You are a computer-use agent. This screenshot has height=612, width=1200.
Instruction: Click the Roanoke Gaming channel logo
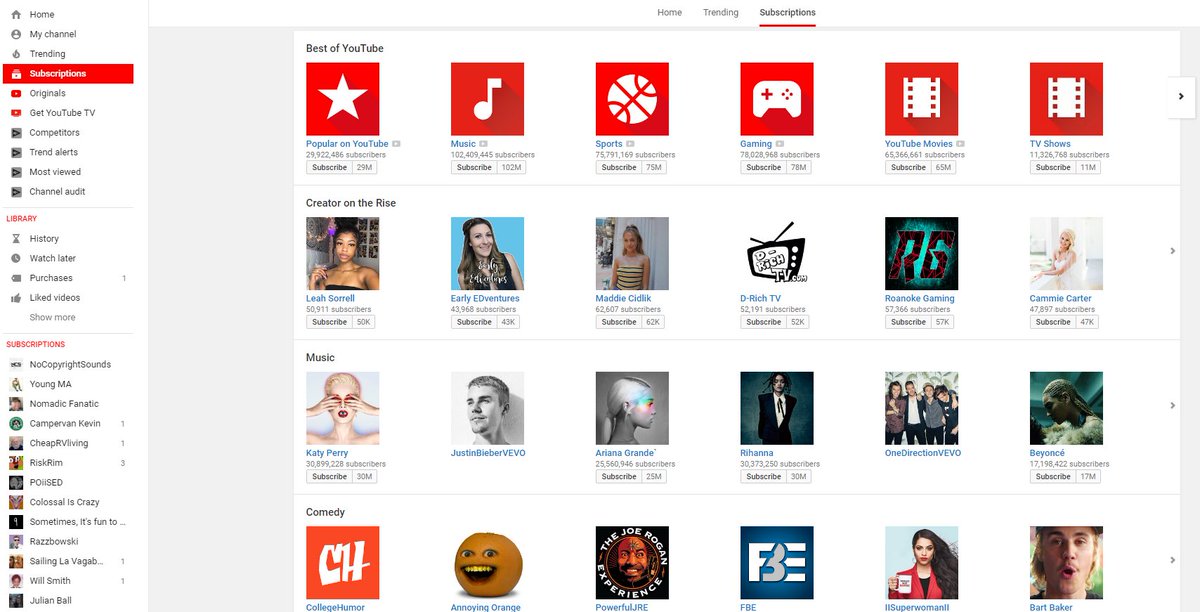922,254
